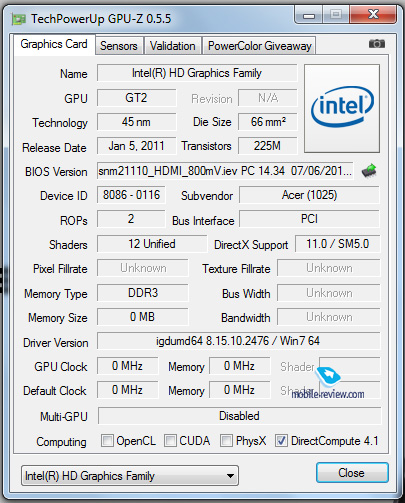Click the GPU-Z title bar app icon

19,19
